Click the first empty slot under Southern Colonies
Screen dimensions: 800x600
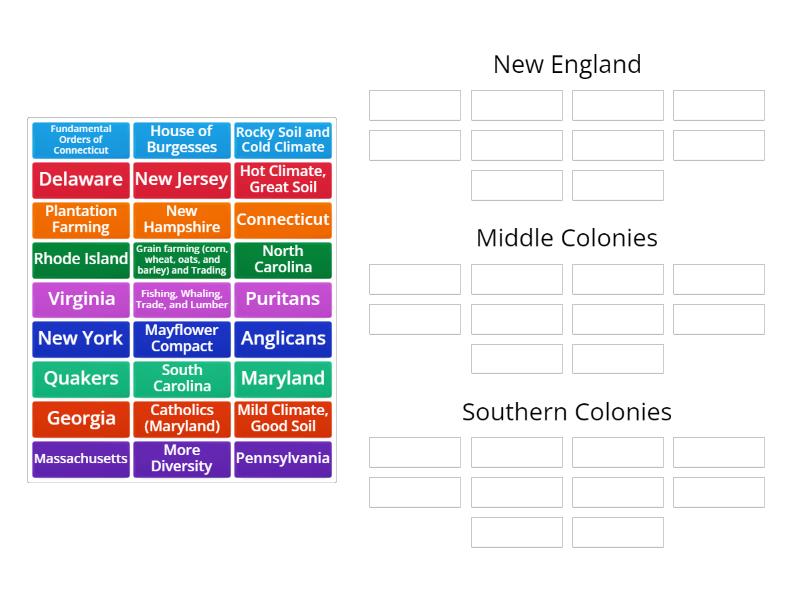point(415,452)
